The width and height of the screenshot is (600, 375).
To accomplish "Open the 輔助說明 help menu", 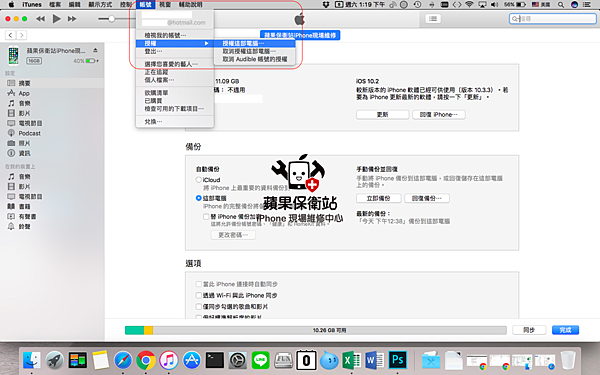I will pyautogui.click(x=191, y=5).
